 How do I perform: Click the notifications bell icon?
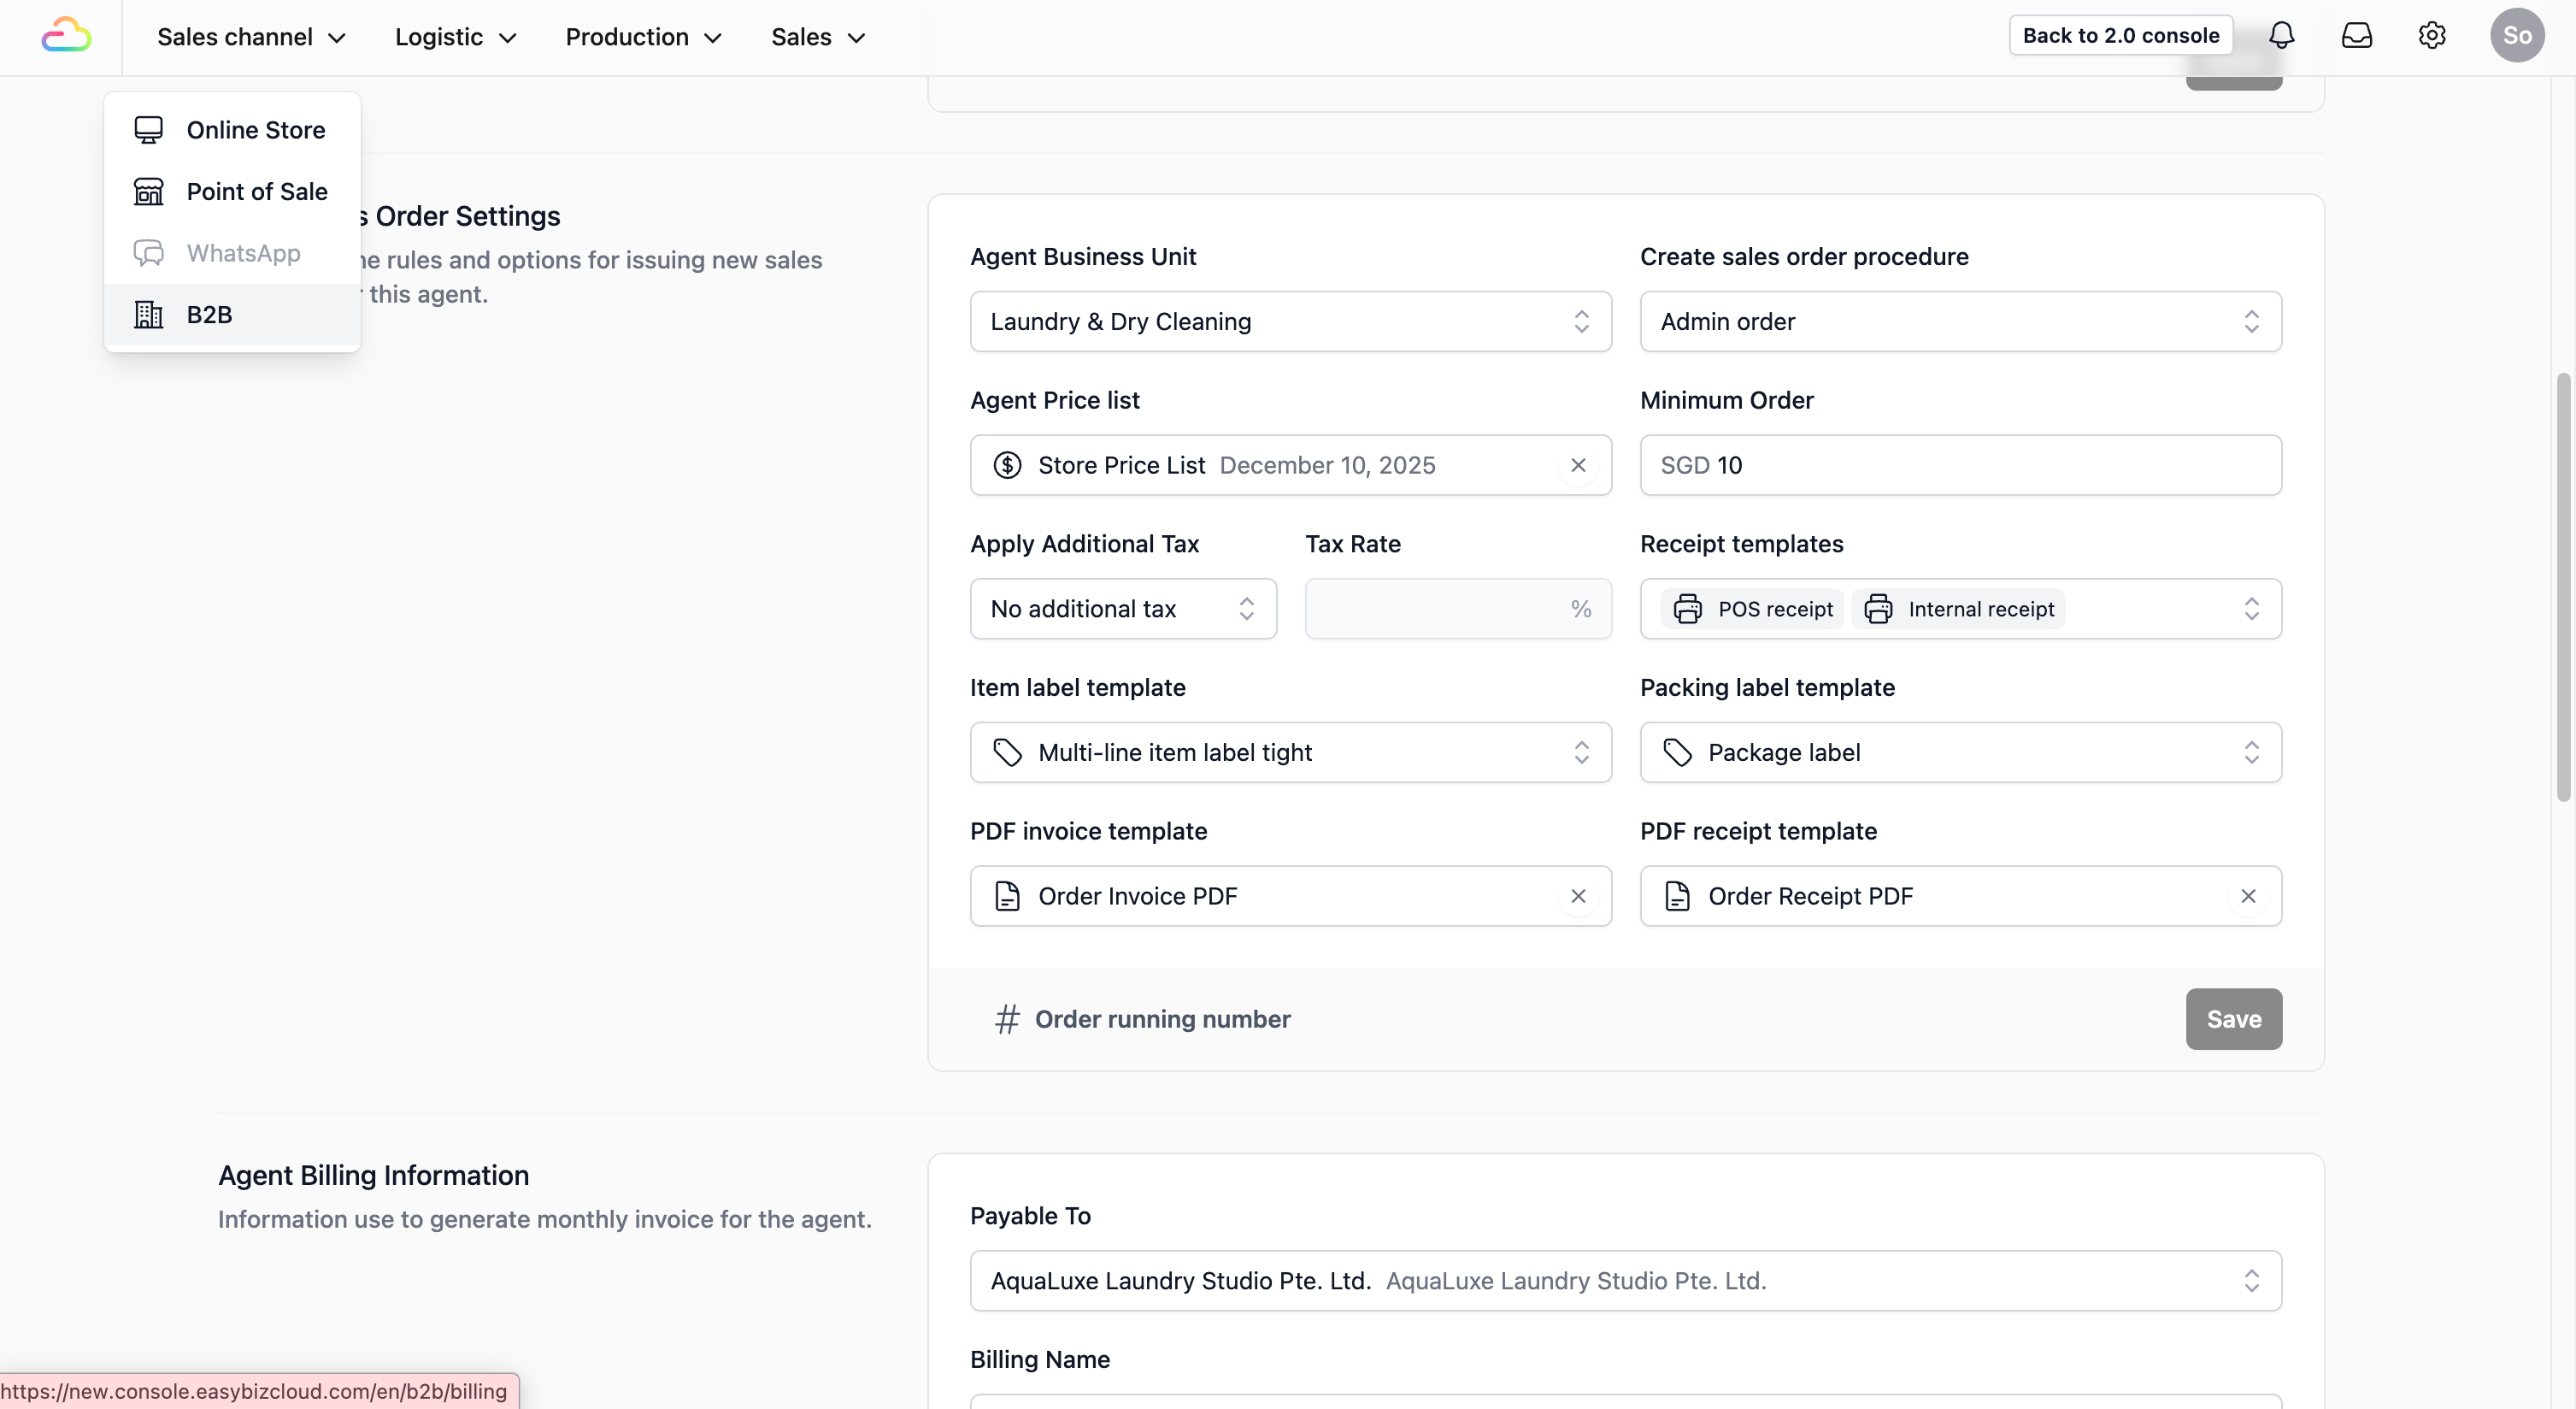pyautogui.click(x=2281, y=36)
